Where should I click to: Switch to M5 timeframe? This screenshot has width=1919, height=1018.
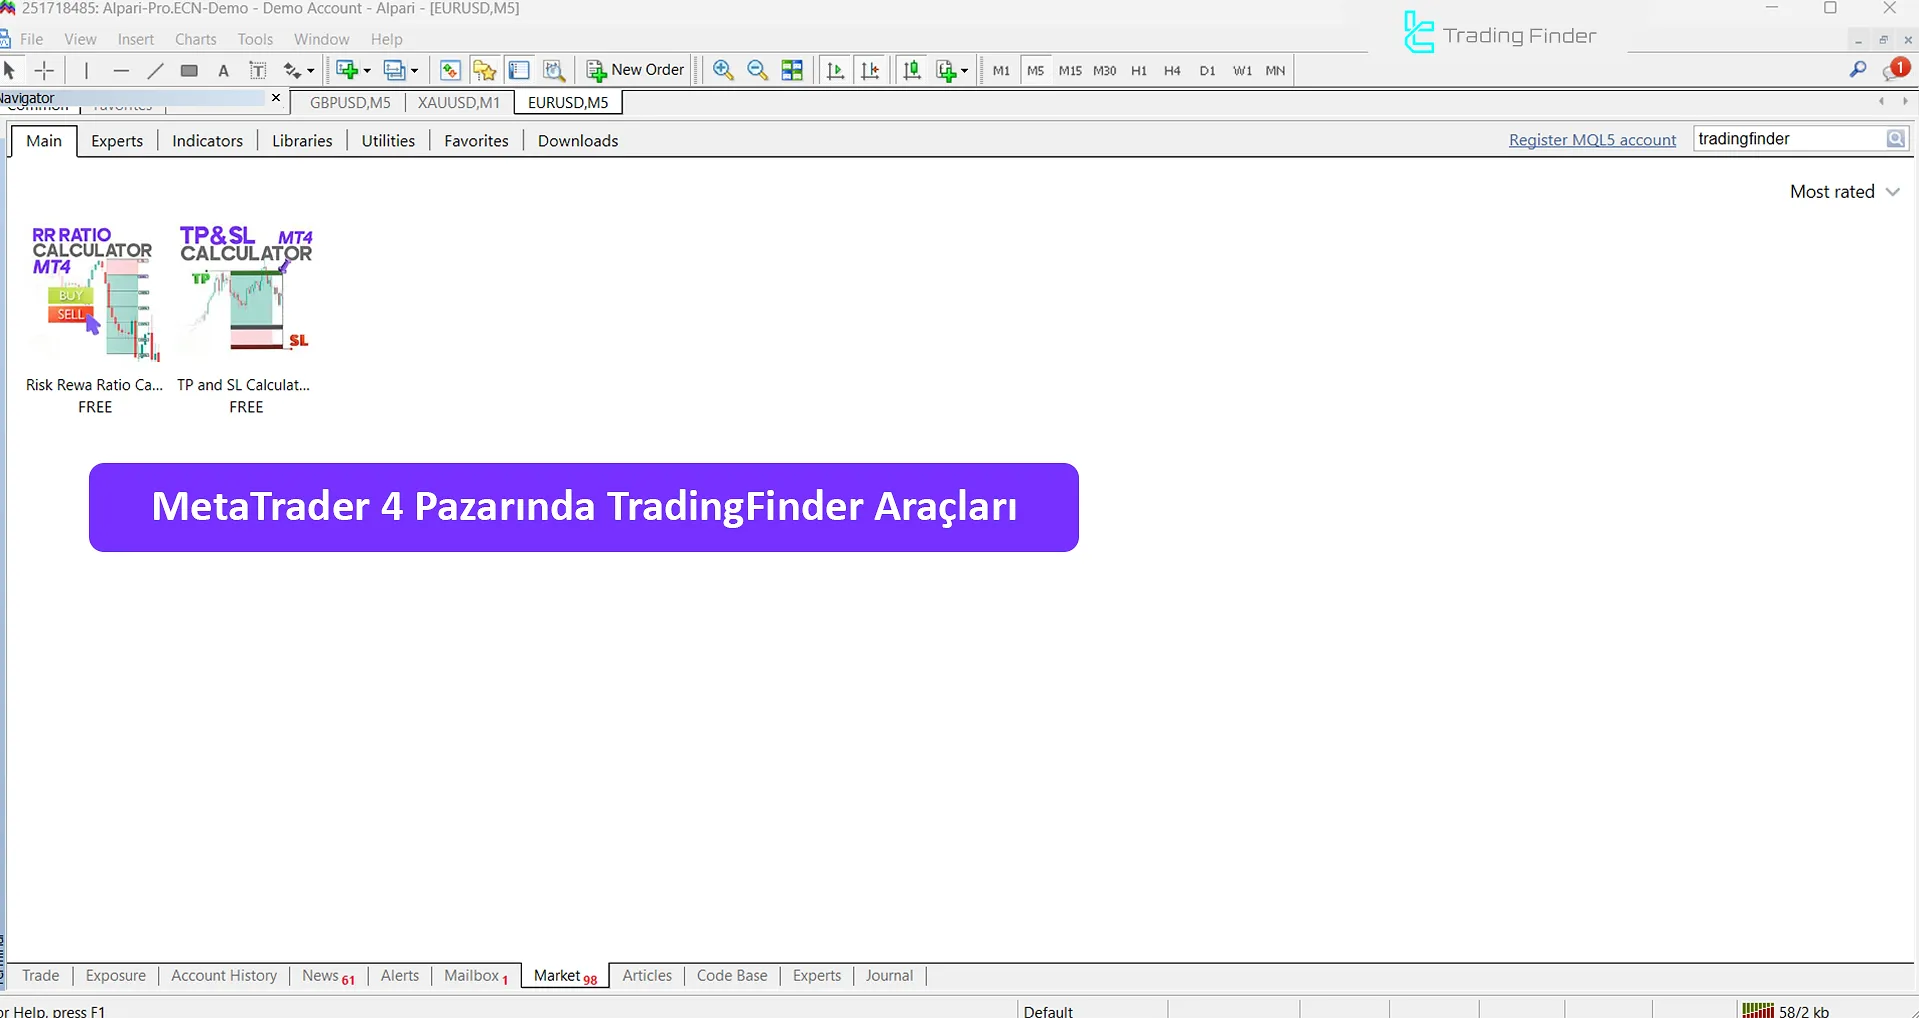(x=1035, y=71)
